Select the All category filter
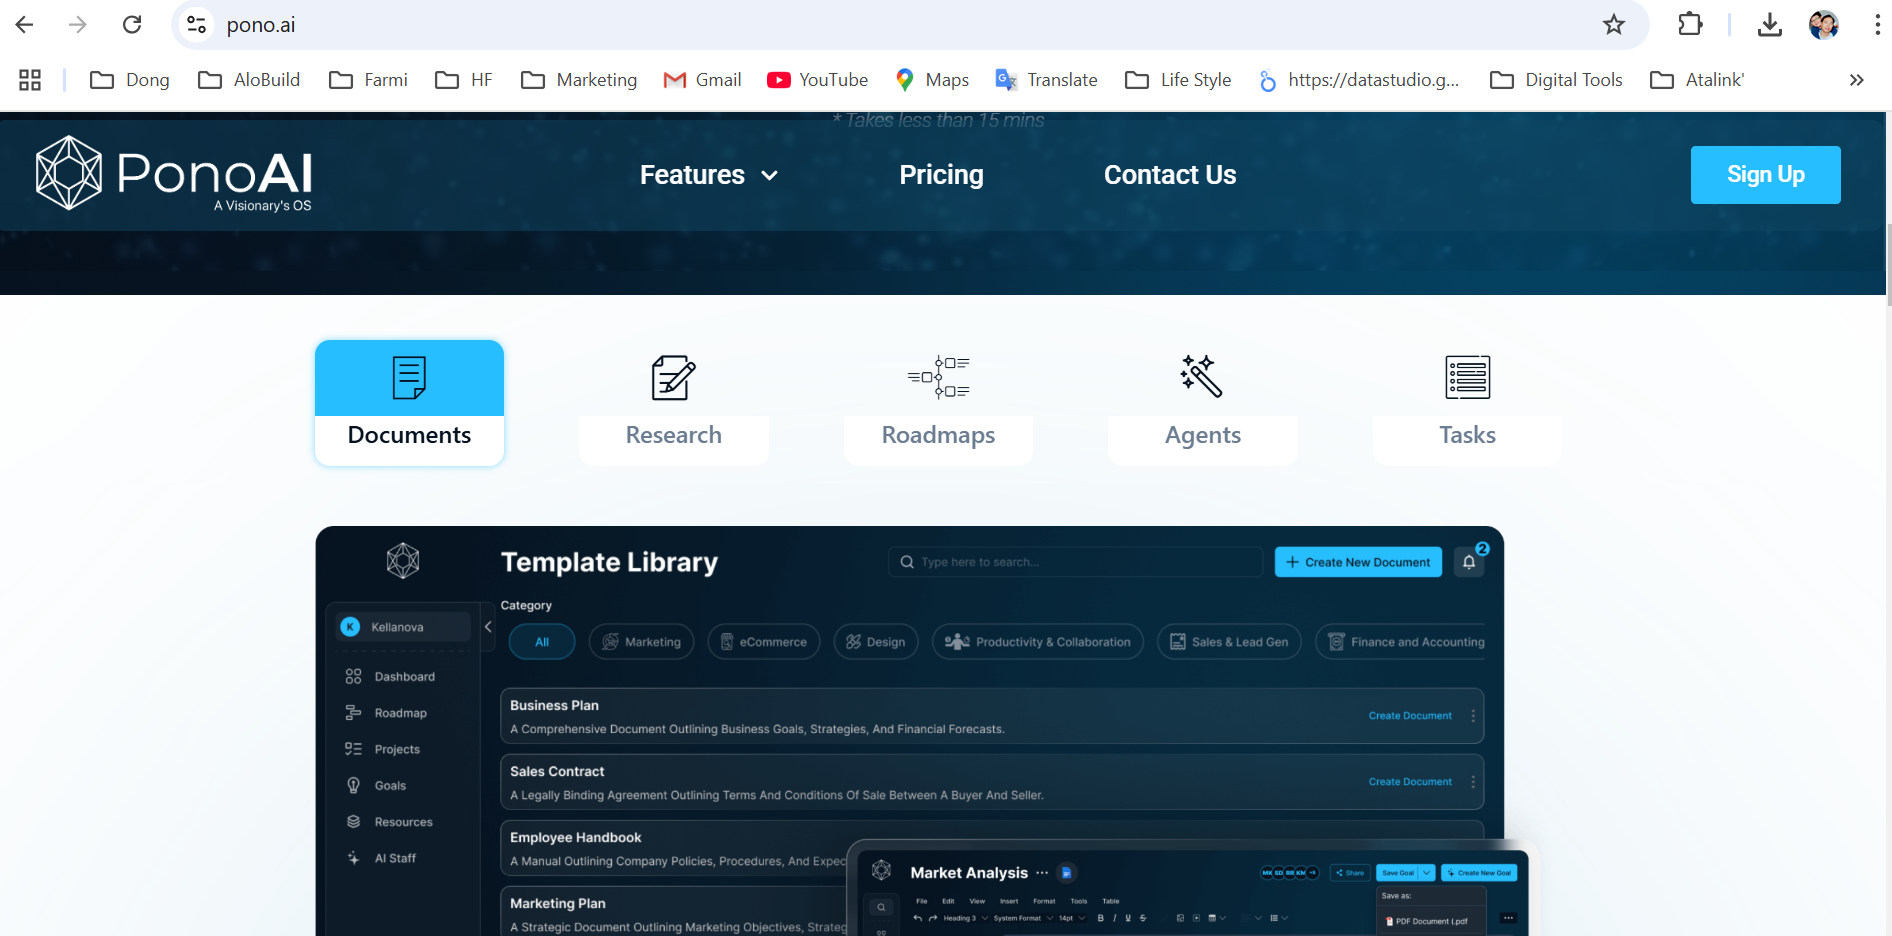 click(542, 642)
